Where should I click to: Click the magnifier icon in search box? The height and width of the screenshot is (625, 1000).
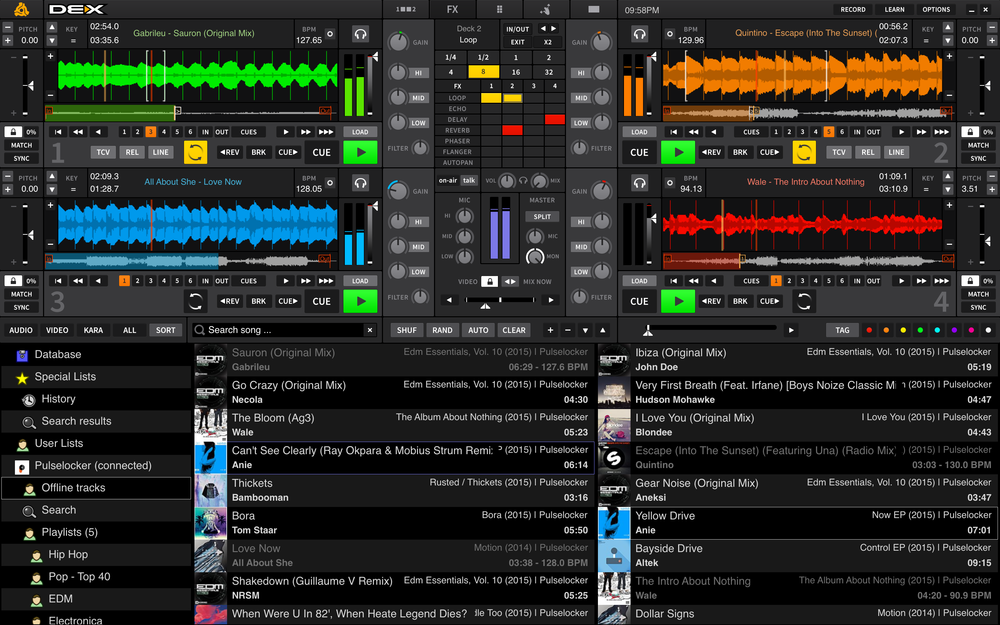coord(200,330)
